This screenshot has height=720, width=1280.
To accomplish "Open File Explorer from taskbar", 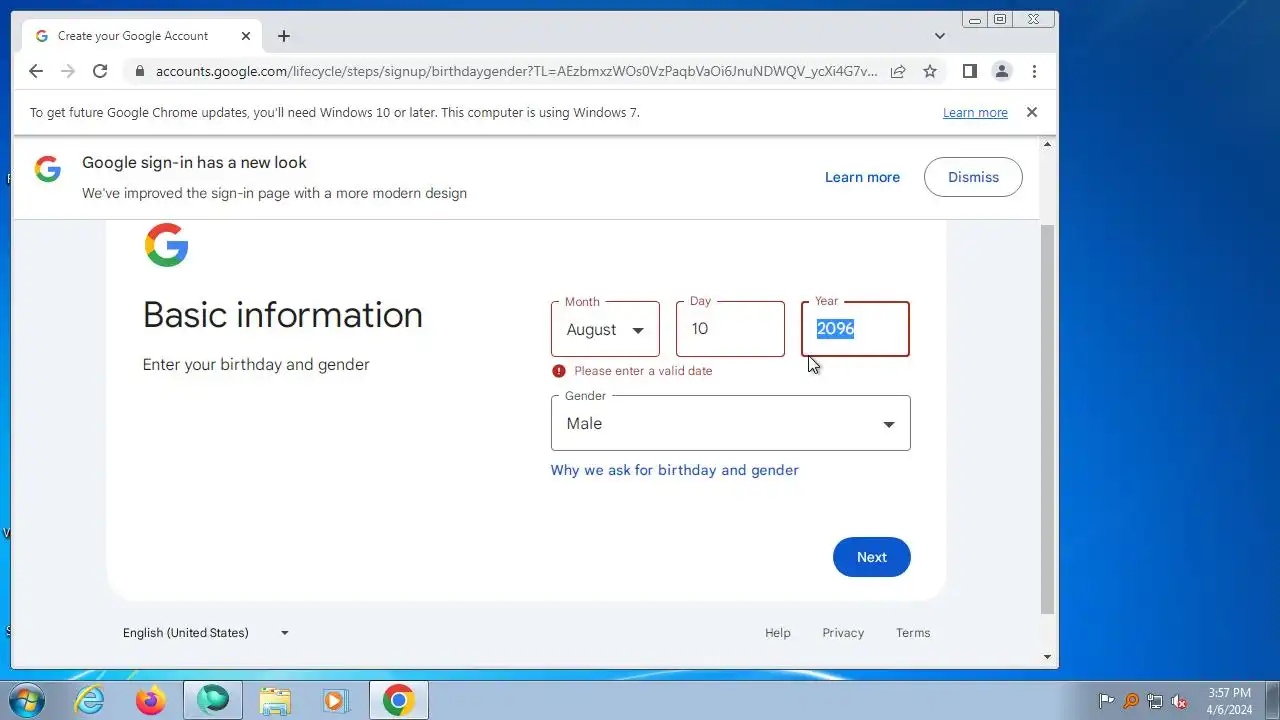I will click(274, 700).
